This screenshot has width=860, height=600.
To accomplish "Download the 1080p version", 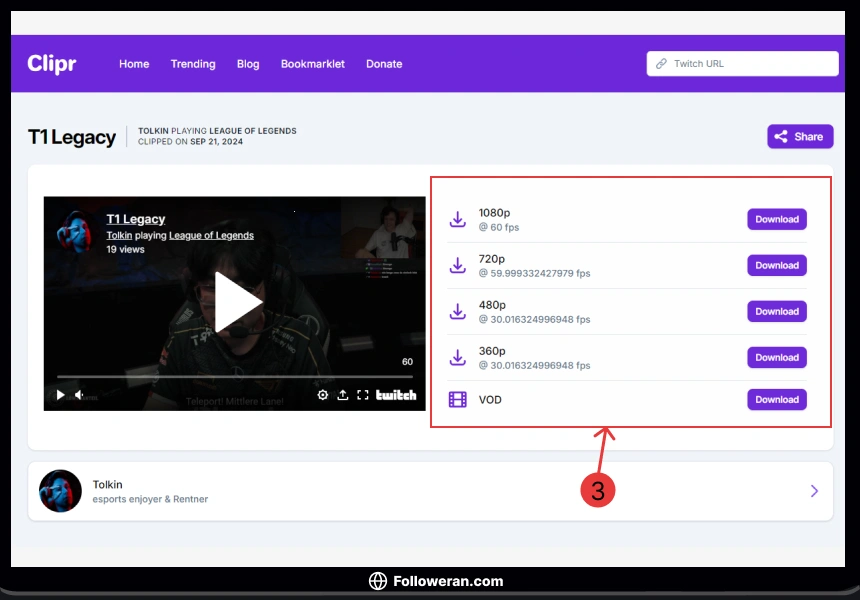I will pos(776,219).
